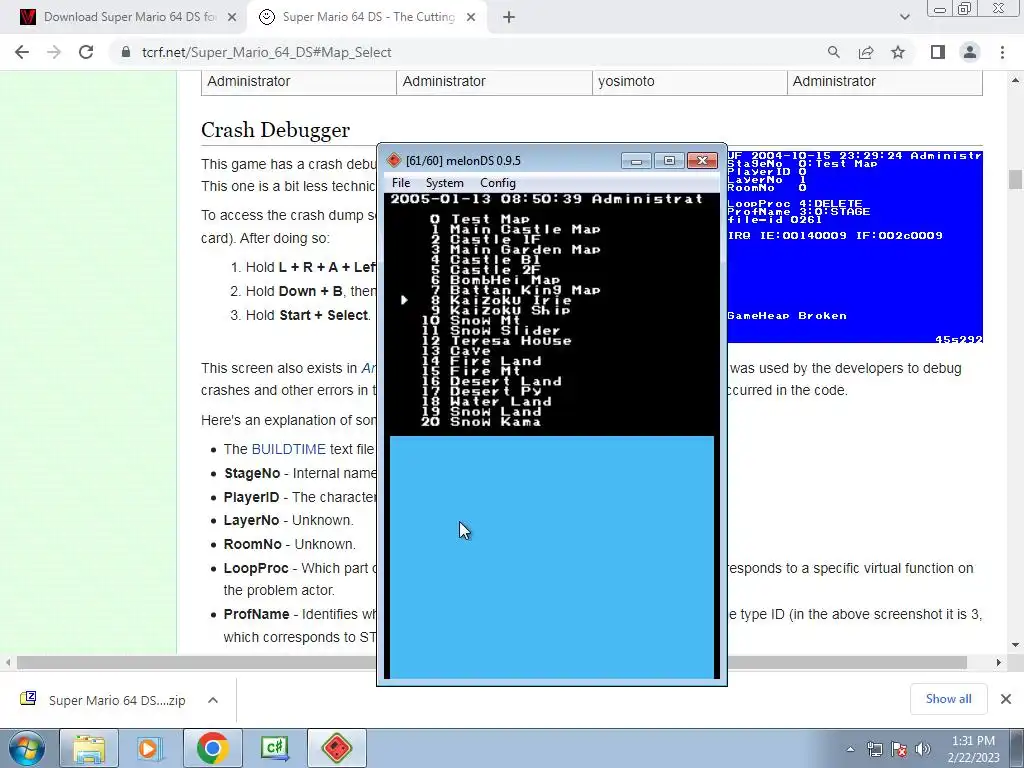Reload the tcrf.net page
This screenshot has width=1024, height=768.
tap(86, 52)
